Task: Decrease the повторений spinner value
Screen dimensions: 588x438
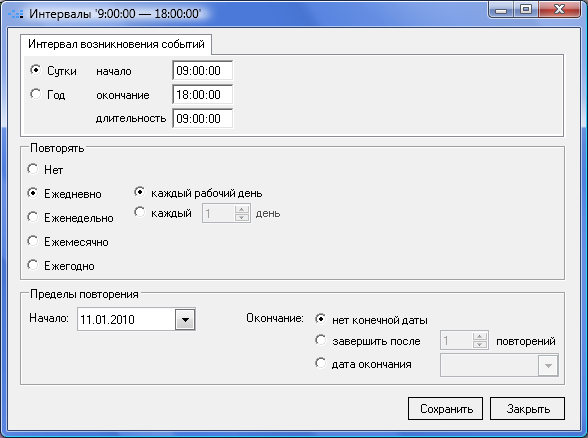Action: (x=480, y=345)
